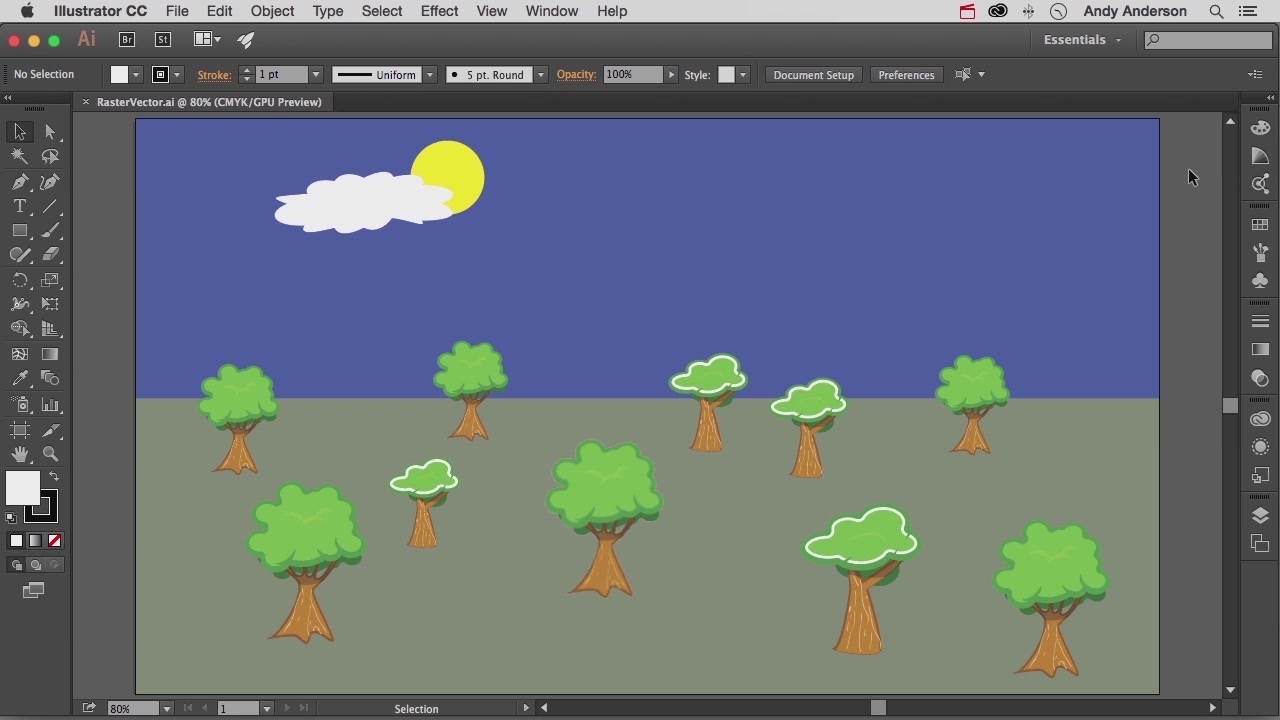Choose the Type tool
Viewport: 1280px width, 720px height.
(19, 206)
